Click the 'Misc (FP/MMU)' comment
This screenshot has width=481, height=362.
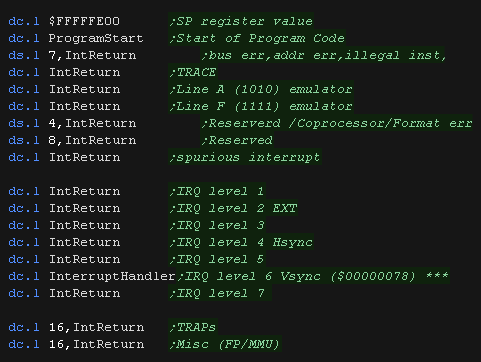225,344
